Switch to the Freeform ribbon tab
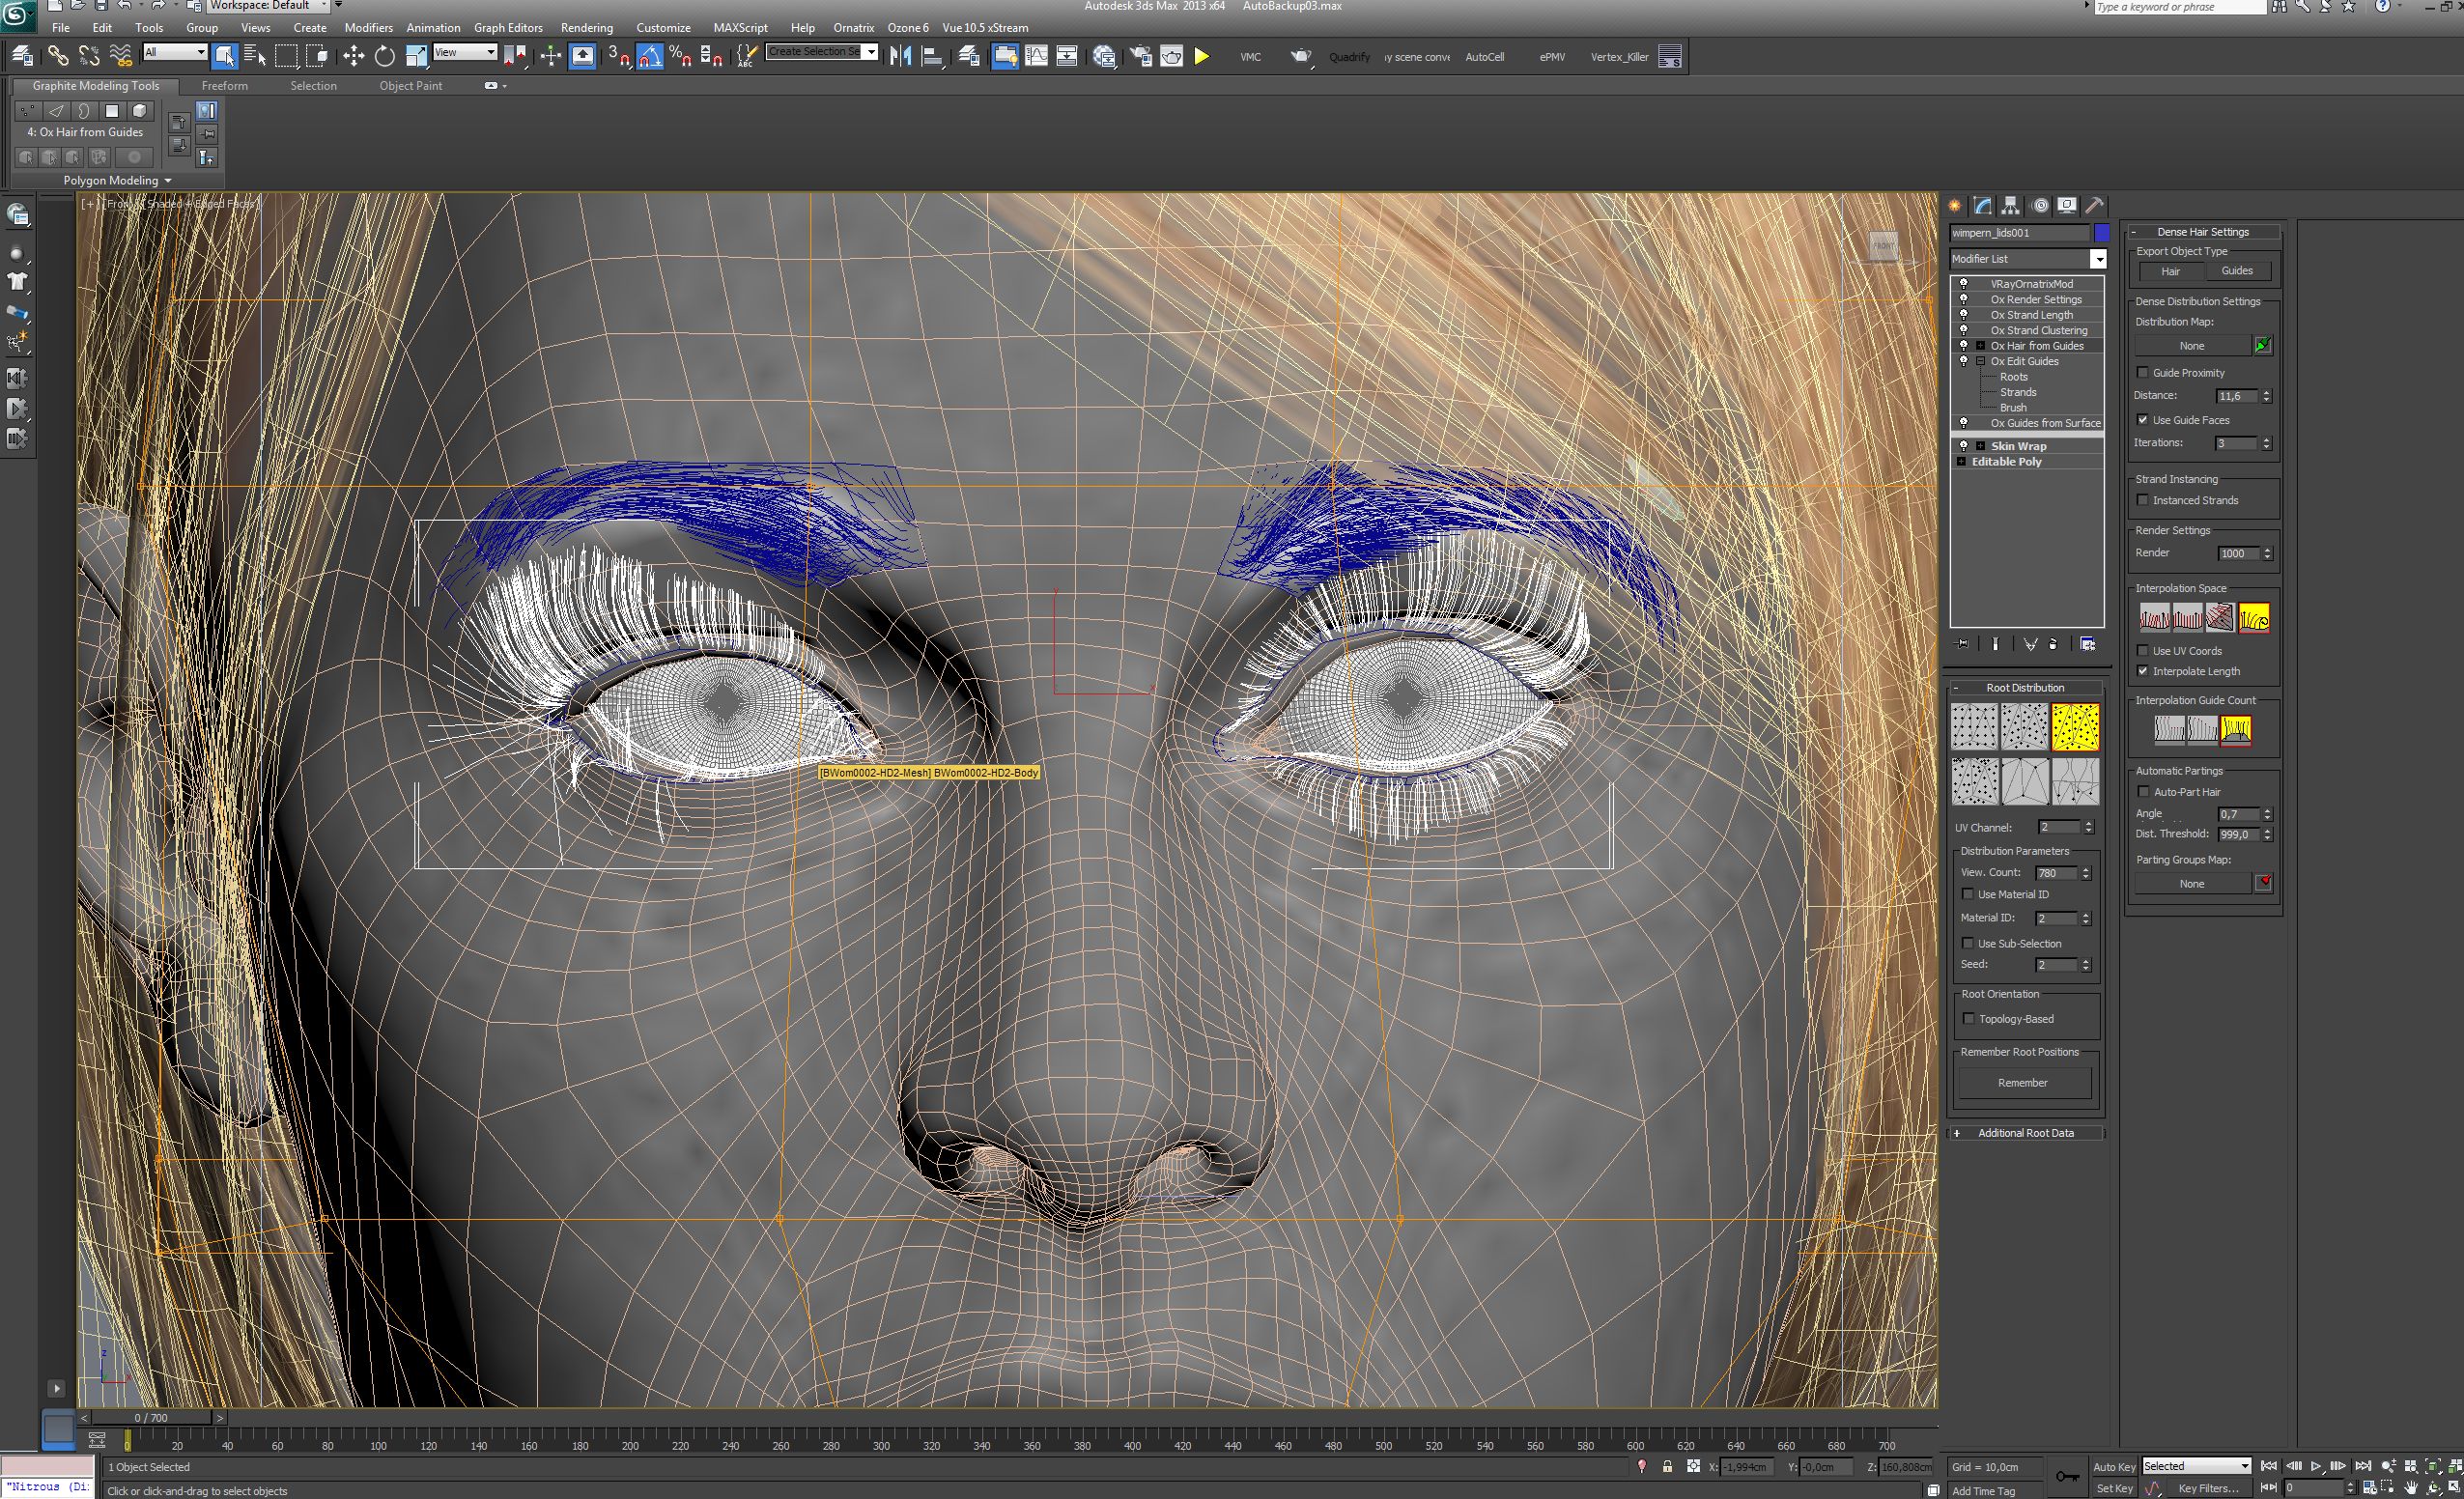Image resolution: width=2464 pixels, height=1499 pixels. 224,86
